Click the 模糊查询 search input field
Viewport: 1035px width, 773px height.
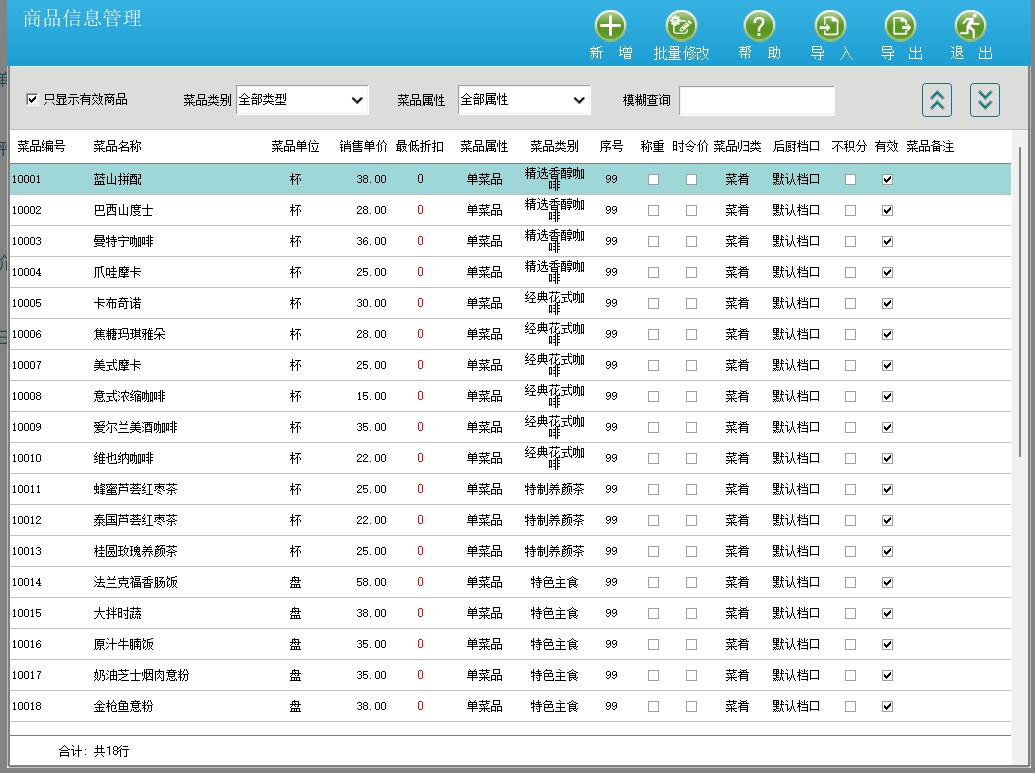[756, 100]
